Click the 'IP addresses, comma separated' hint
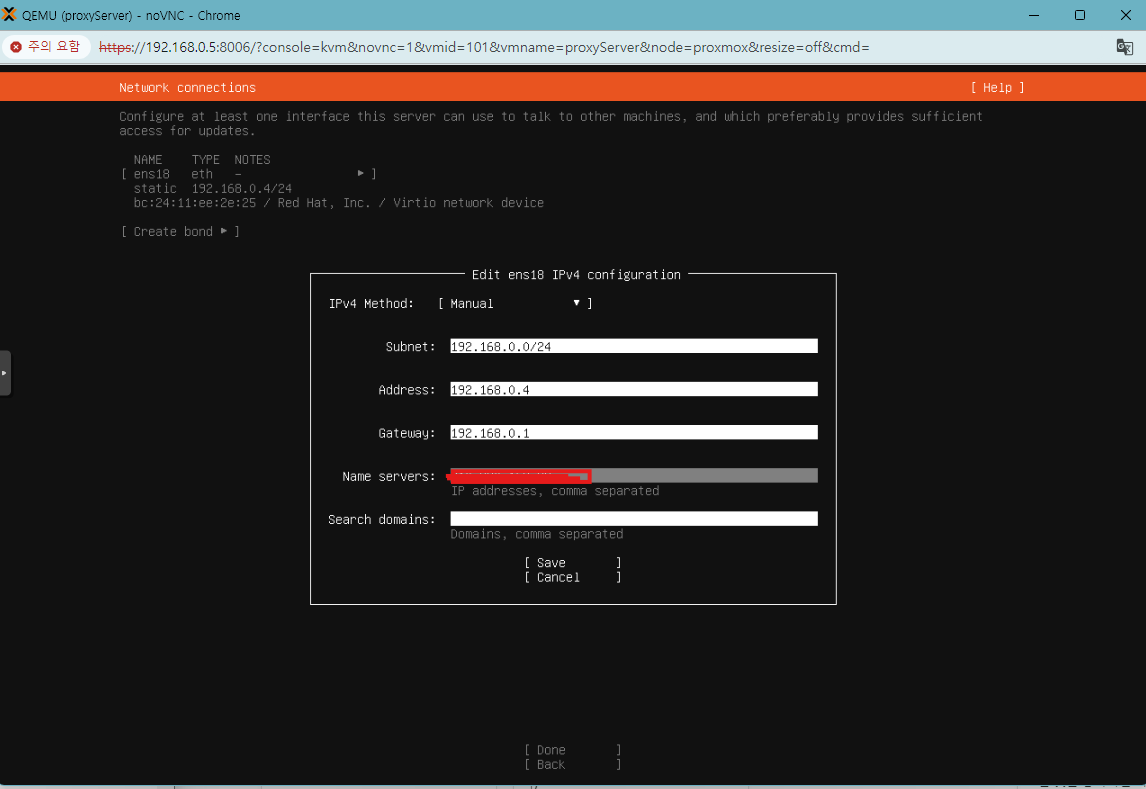The height and width of the screenshot is (789, 1146). (x=555, y=491)
